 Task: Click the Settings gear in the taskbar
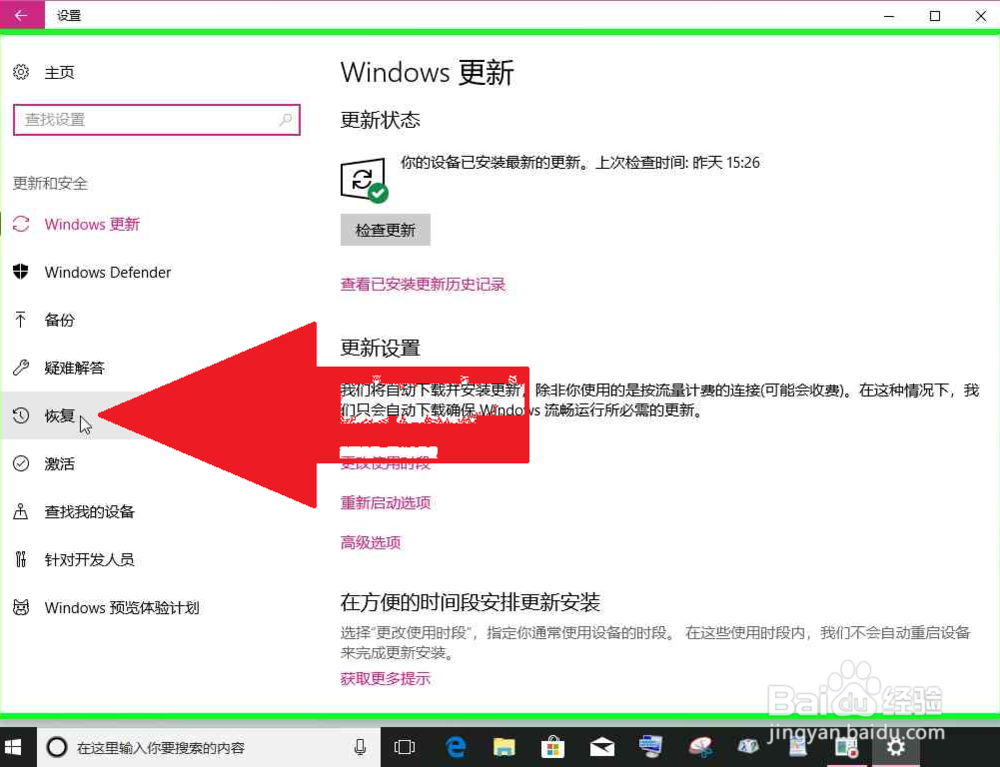click(x=896, y=747)
